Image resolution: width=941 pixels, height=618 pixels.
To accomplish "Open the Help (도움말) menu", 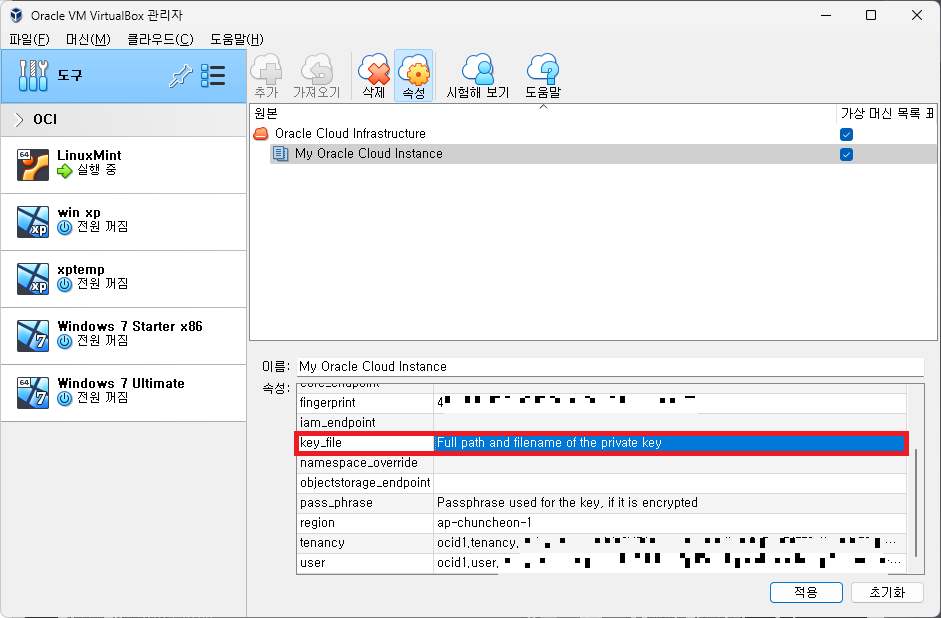I will click(236, 40).
